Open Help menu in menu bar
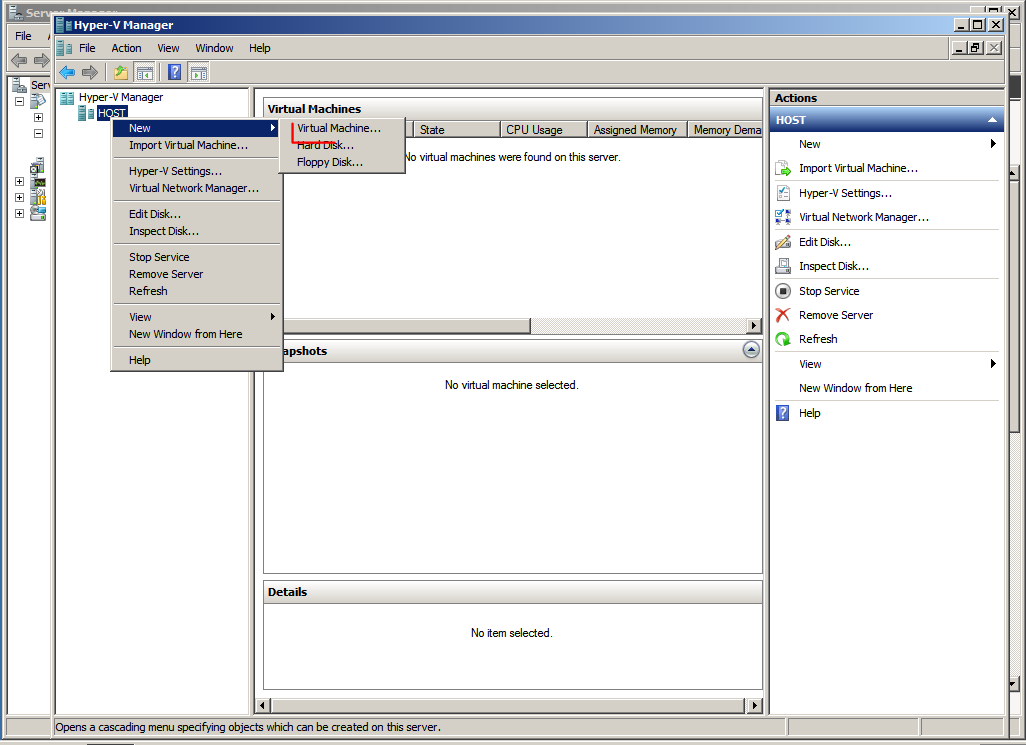Screen dimensions: 1026x745 click(260, 48)
